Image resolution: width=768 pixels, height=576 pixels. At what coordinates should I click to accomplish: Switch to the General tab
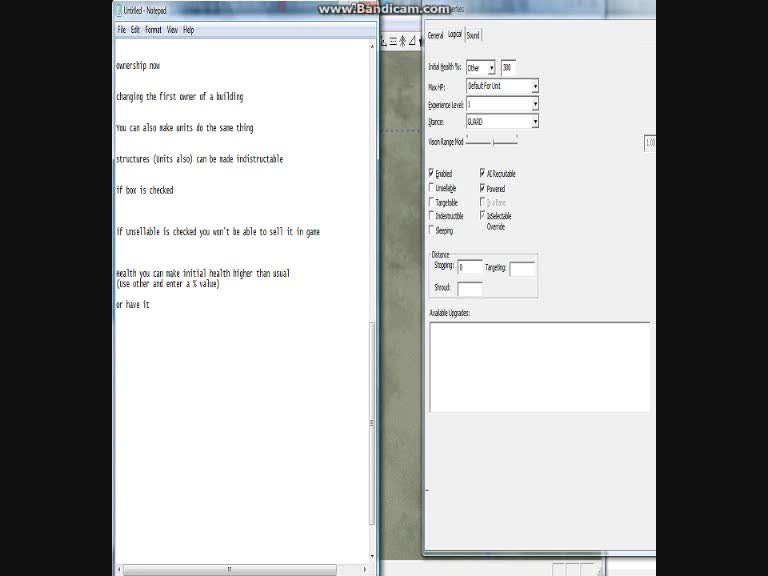point(435,35)
